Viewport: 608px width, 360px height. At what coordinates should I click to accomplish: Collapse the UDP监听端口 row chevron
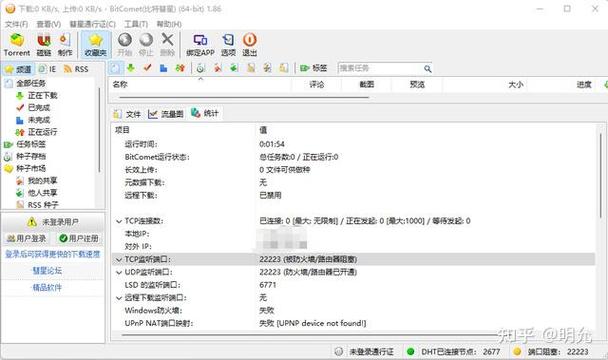pos(119,272)
